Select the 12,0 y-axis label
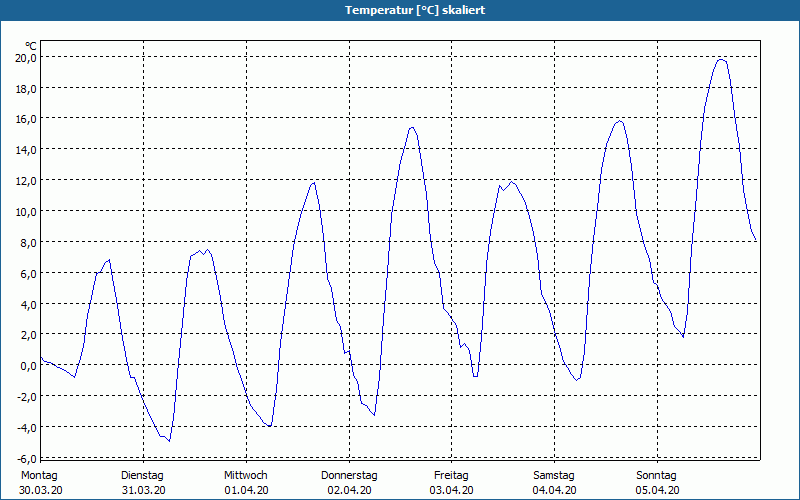 click(x=26, y=181)
